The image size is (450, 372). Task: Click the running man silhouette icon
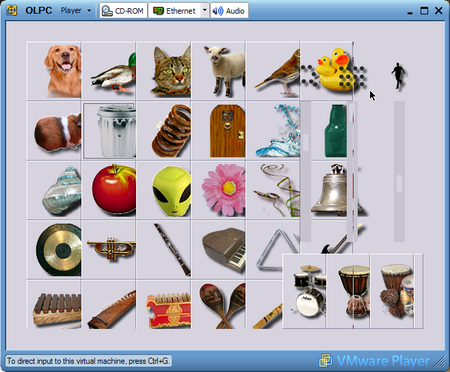pos(398,75)
